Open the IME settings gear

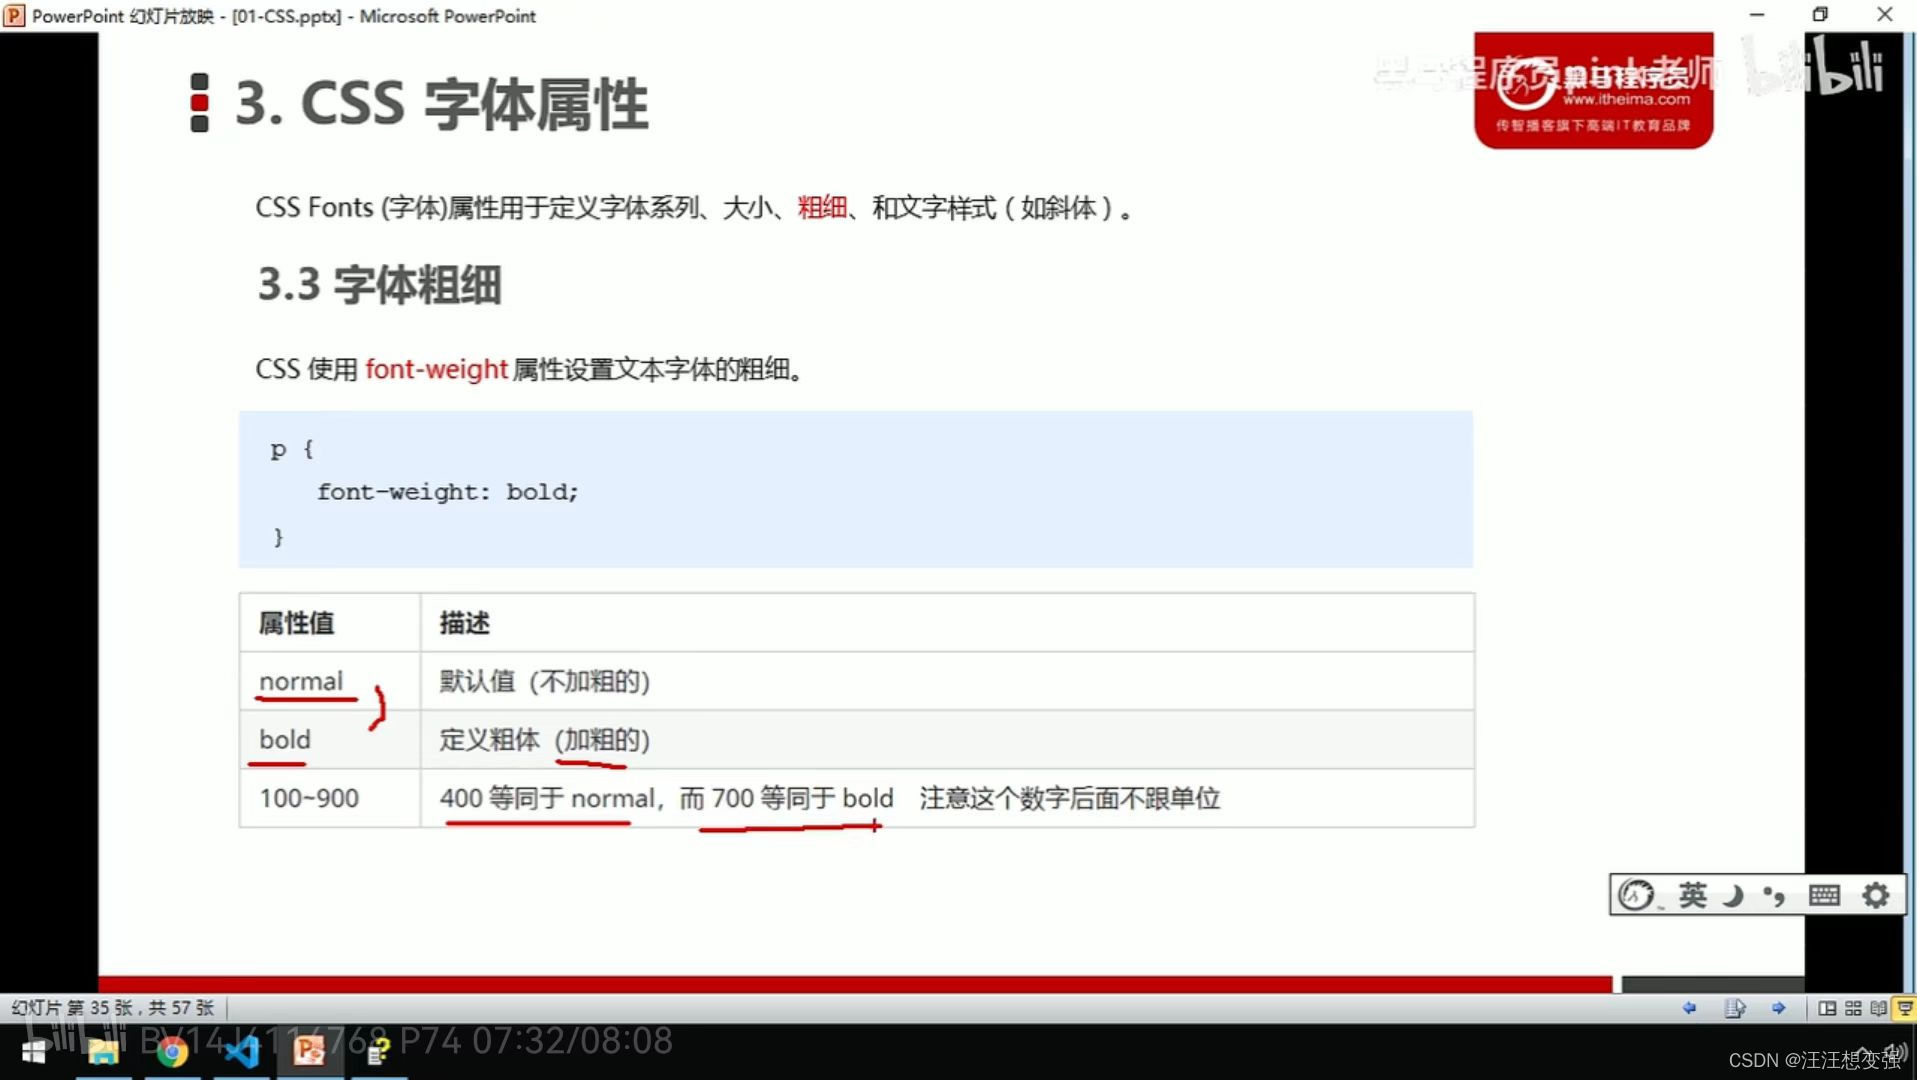1876,895
